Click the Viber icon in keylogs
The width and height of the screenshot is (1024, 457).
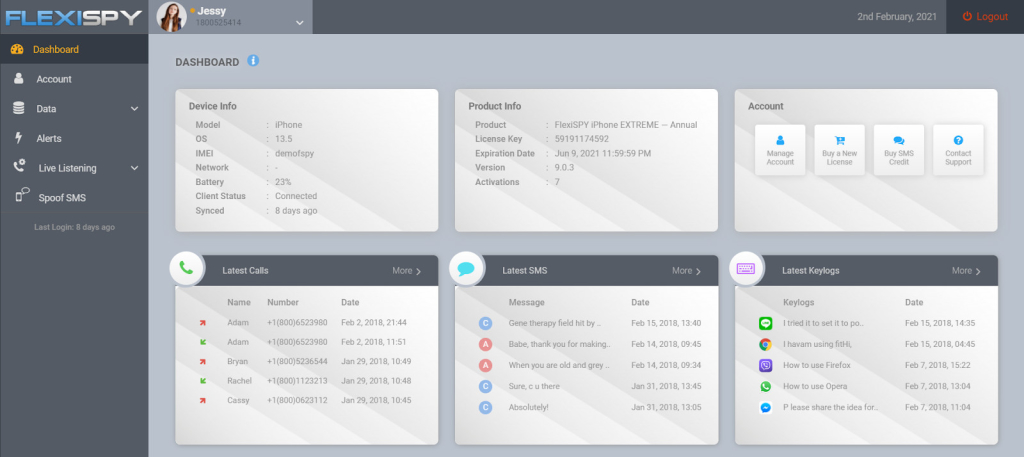(765, 366)
